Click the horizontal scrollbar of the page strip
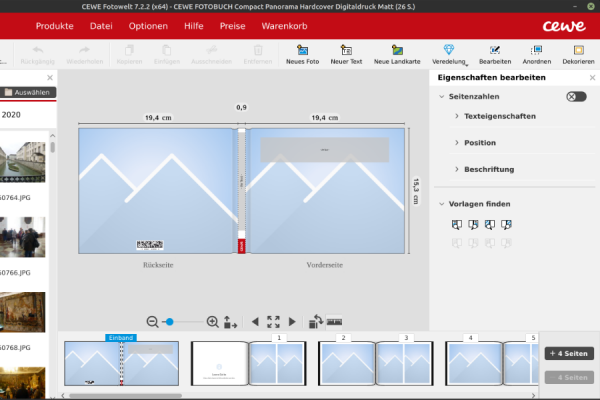This screenshot has height=400, width=600. click(x=126, y=395)
